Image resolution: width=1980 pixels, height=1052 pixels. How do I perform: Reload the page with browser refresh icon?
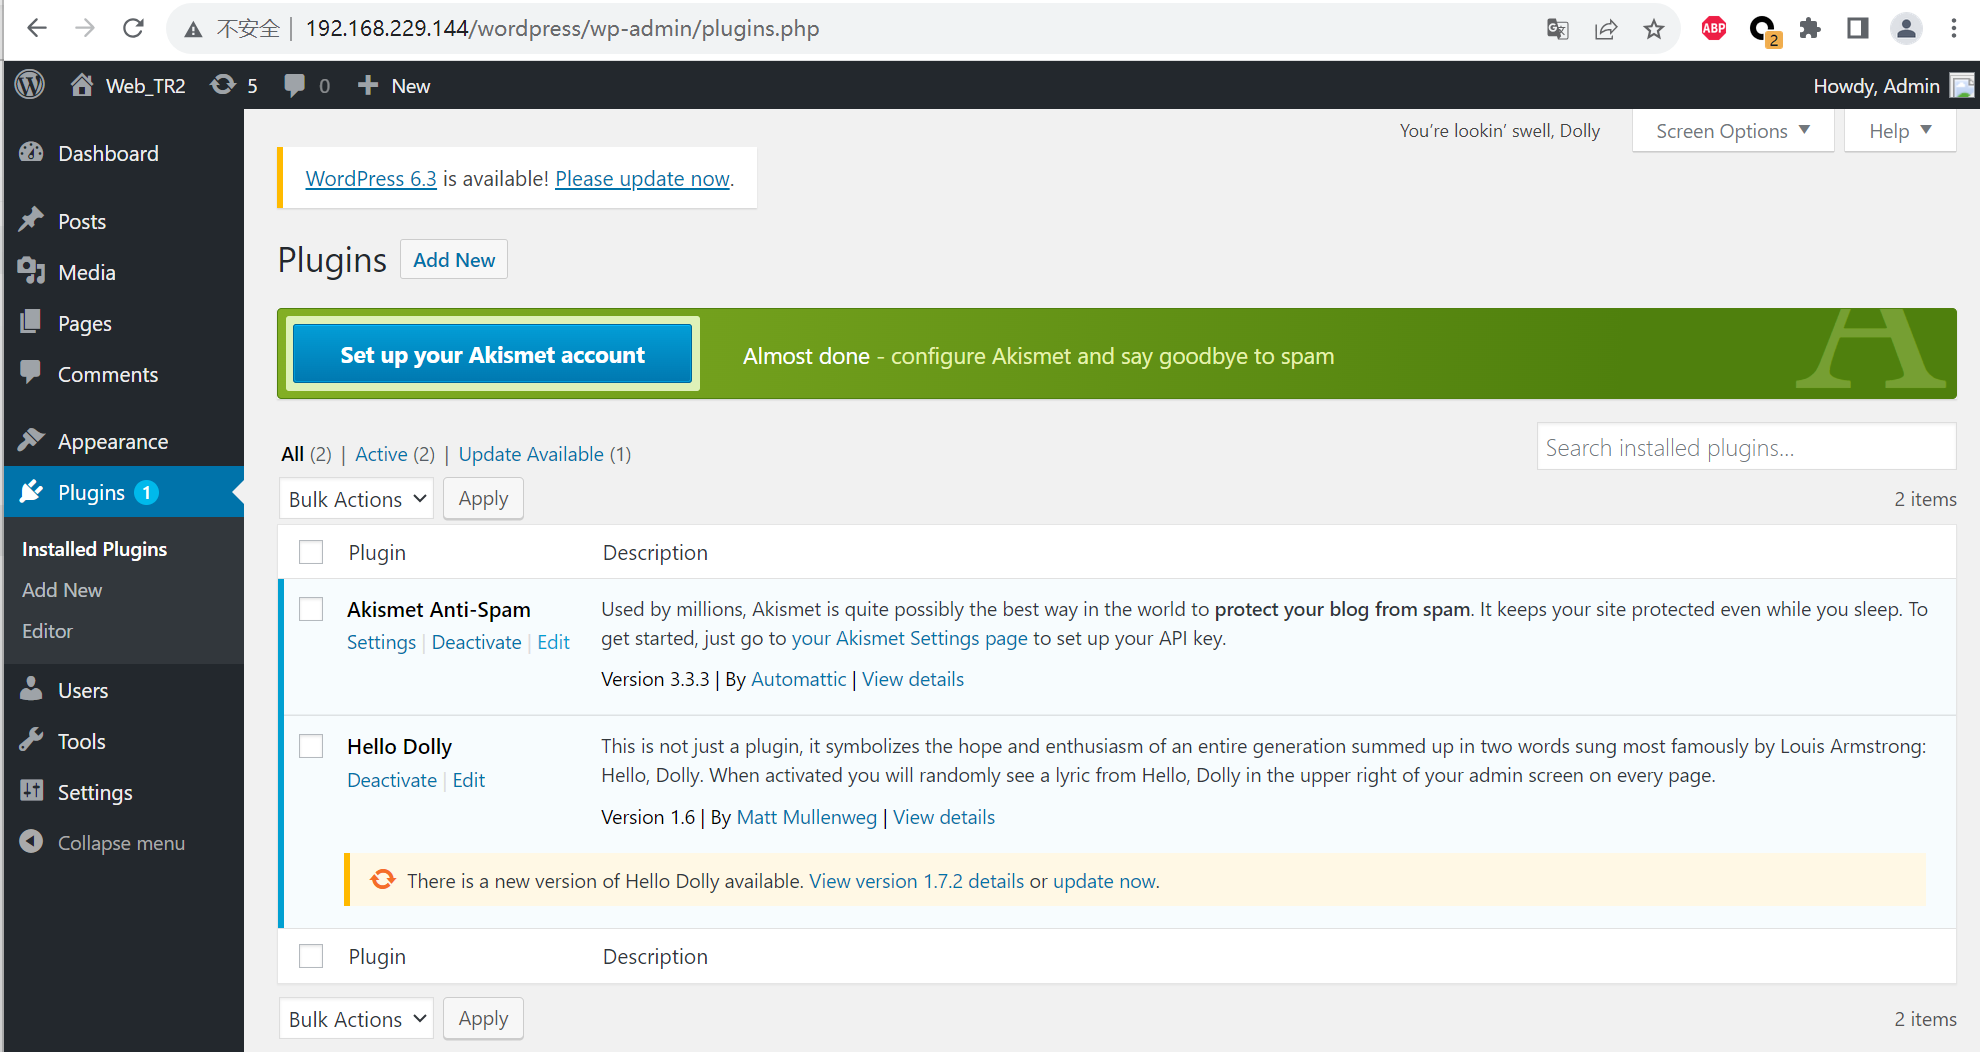(x=133, y=28)
